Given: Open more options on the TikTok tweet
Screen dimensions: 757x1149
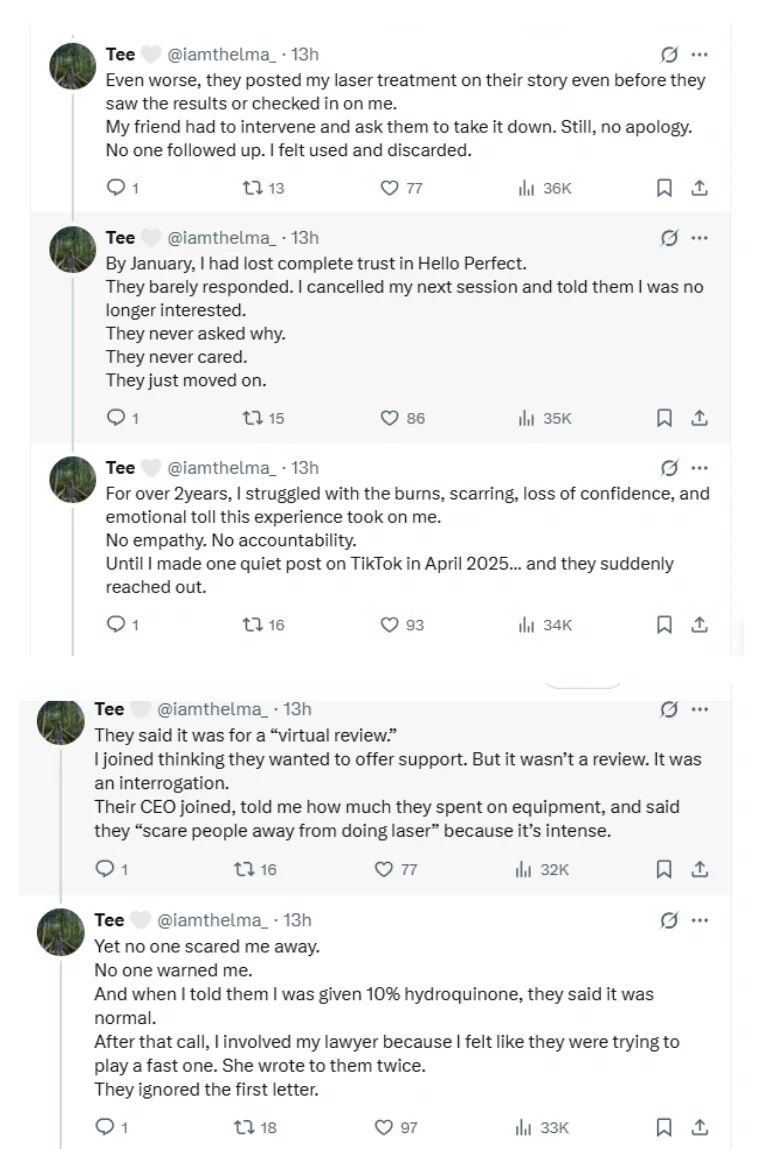Looking at the screenshot, I should (700, 467).
